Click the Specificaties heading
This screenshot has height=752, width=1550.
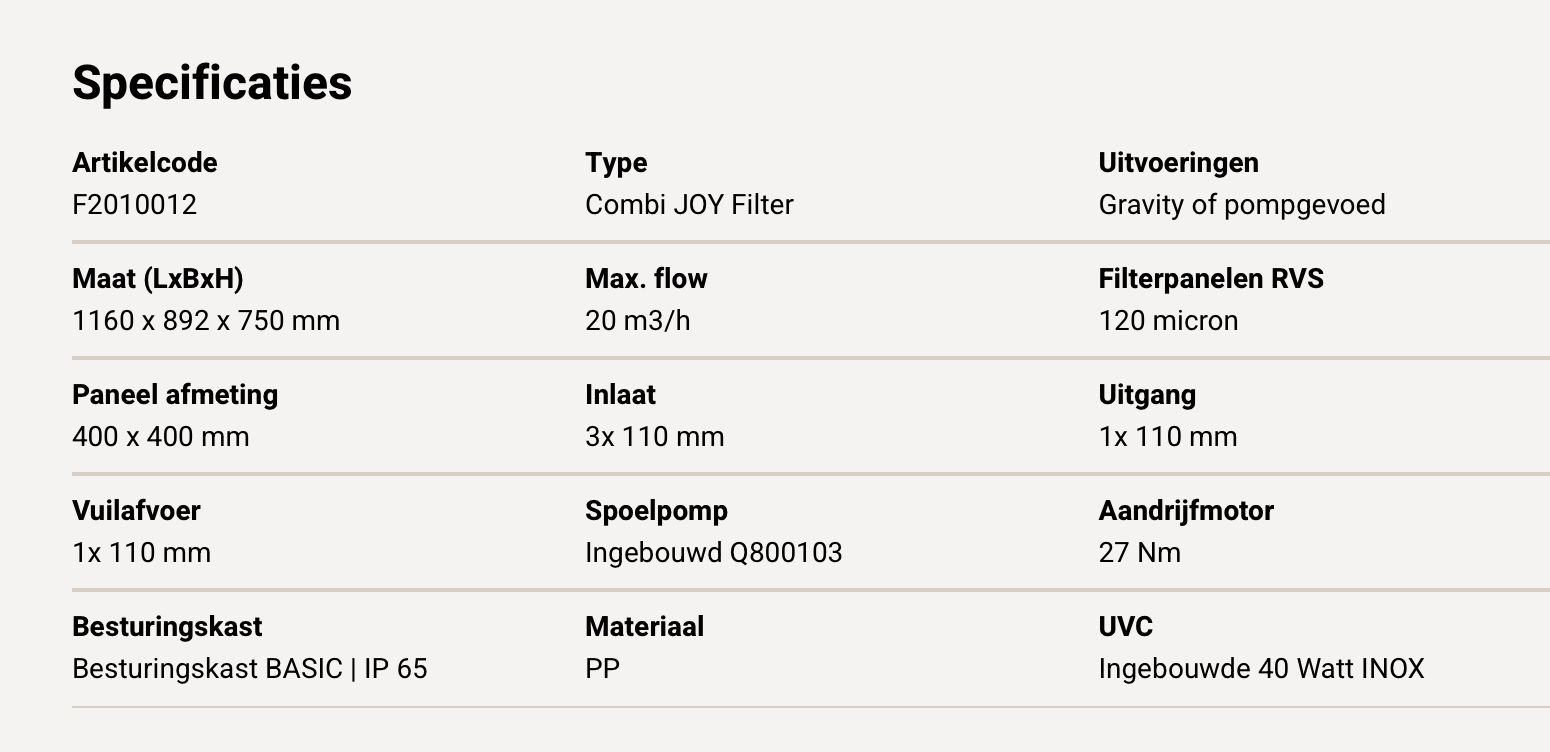(x=212, y=83)
